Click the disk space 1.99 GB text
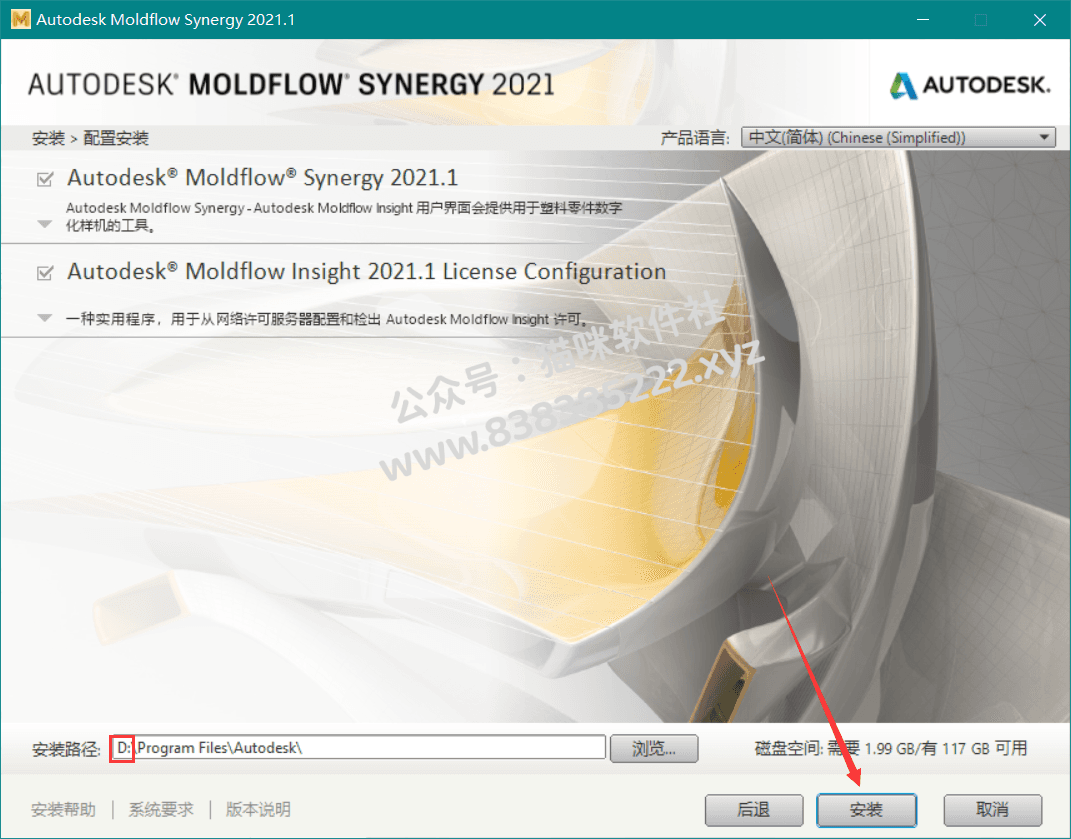 pyautogui.click(x=891, y=749)
